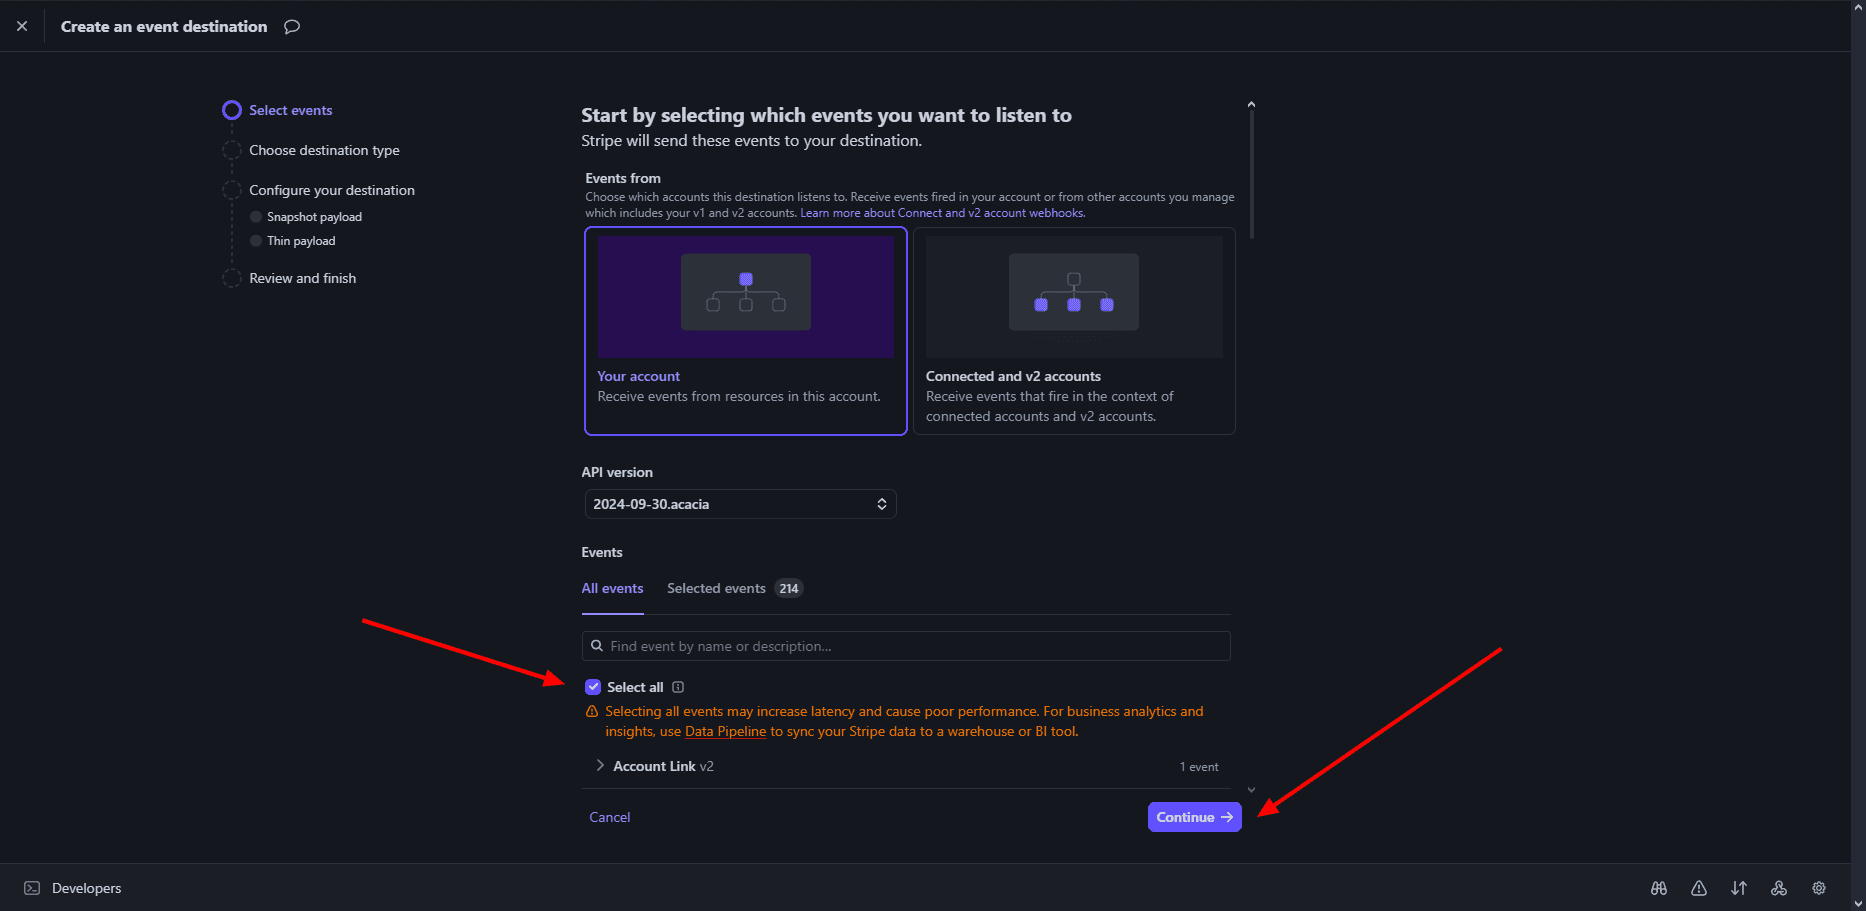Open the API version dropdown
The image size is (1866, 911).
740,504
